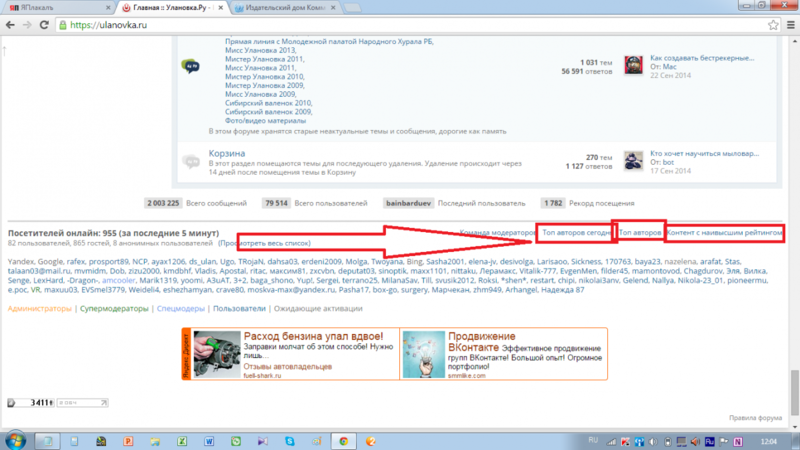Click the Chrome taskbar icon
This screenshot has width=800, height=450.
(343, 441)
